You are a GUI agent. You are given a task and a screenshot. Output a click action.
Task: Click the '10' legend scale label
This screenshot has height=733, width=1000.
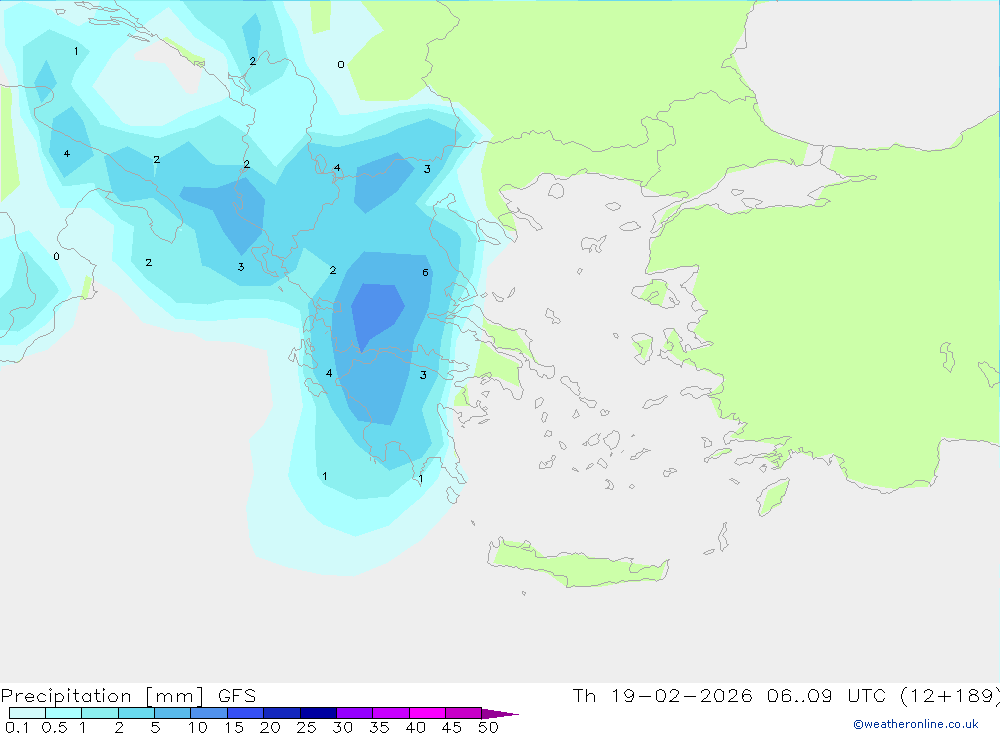198,727
